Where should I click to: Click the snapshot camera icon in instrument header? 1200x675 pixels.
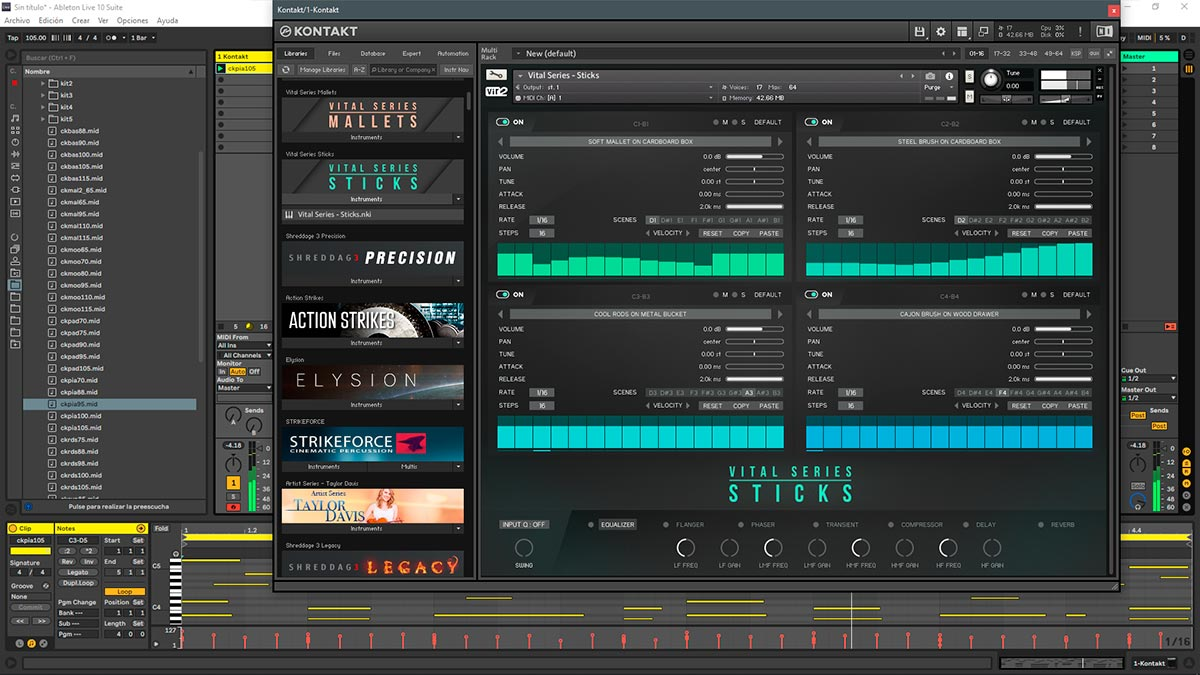click(x=930, y=76)
